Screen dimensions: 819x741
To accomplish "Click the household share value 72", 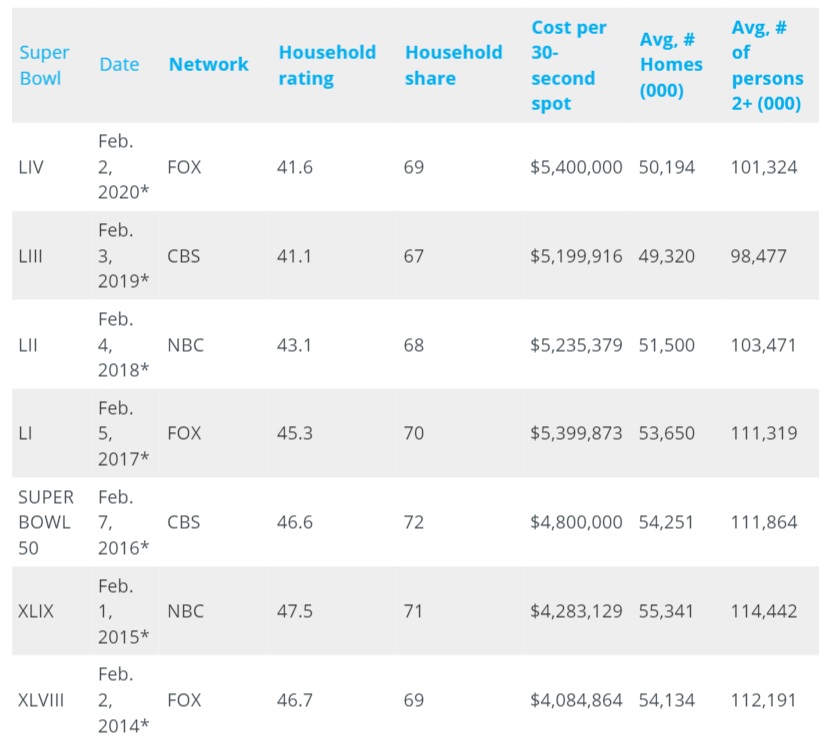I will click(x=414, y=522).
